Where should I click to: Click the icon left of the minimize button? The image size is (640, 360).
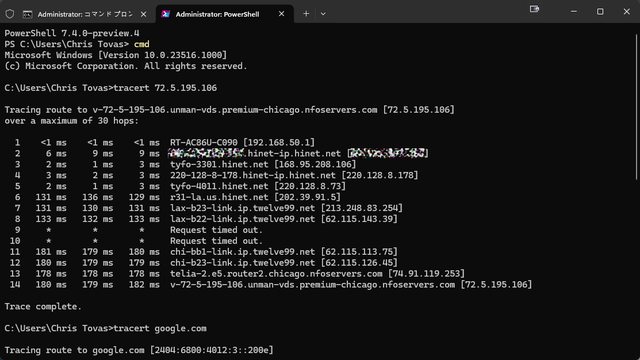pyautogui.click(x=534, y=9)
